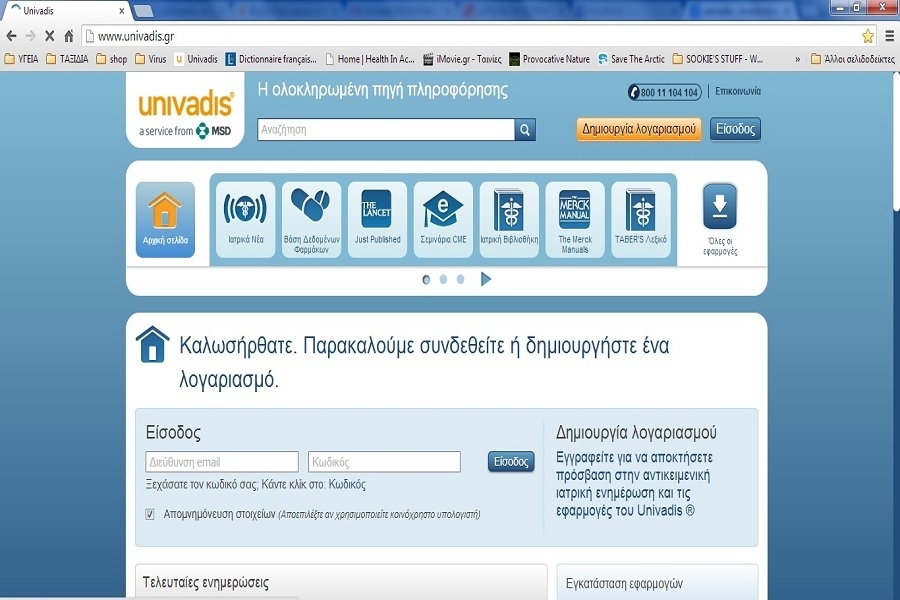This screenshot has width=900, height=600.
Task: Open Βάση Δεδομένων Φαρμάκων app tile
Action: pos(312,219)
